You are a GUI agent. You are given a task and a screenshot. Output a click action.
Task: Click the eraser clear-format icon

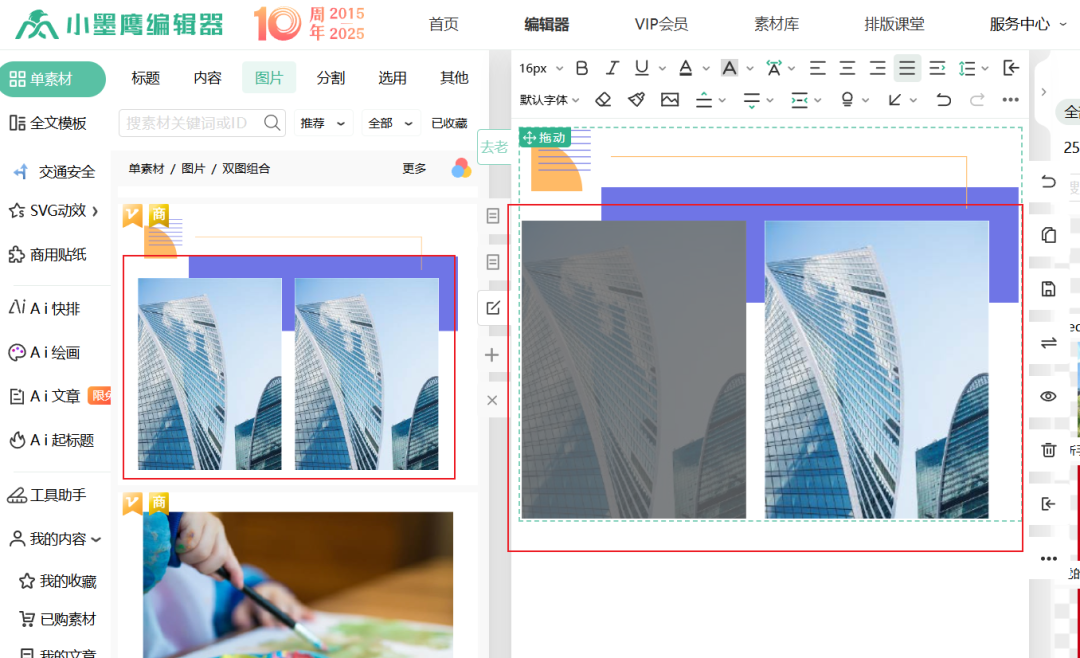click(603, 100)
